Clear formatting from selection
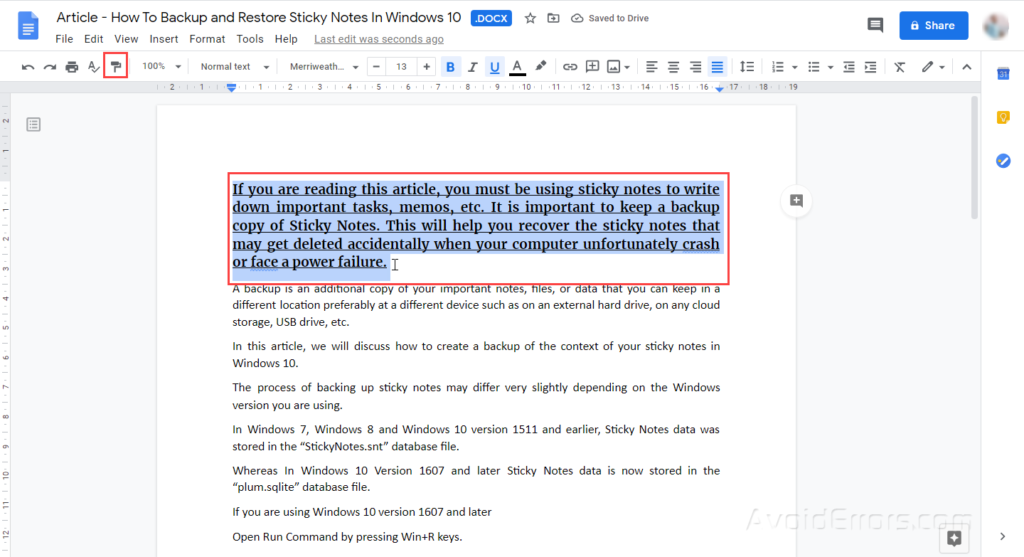The width and height of the screenshot is (1024, 557). (x=900, y=67)
